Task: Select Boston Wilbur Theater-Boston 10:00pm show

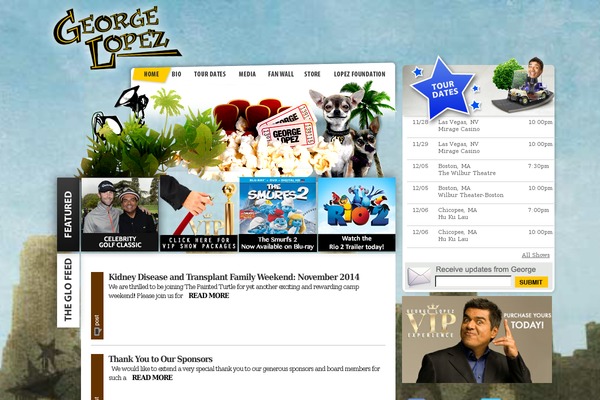Action: 481,192
